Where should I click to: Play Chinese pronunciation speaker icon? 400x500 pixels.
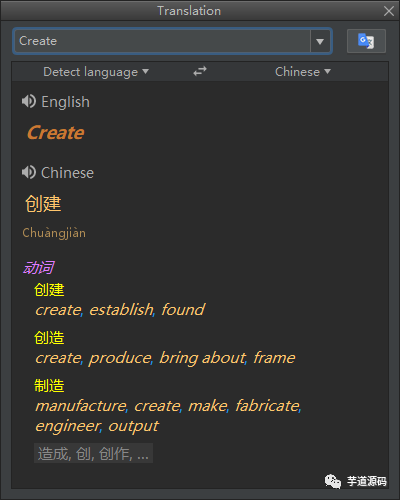[x=29, y=172]
